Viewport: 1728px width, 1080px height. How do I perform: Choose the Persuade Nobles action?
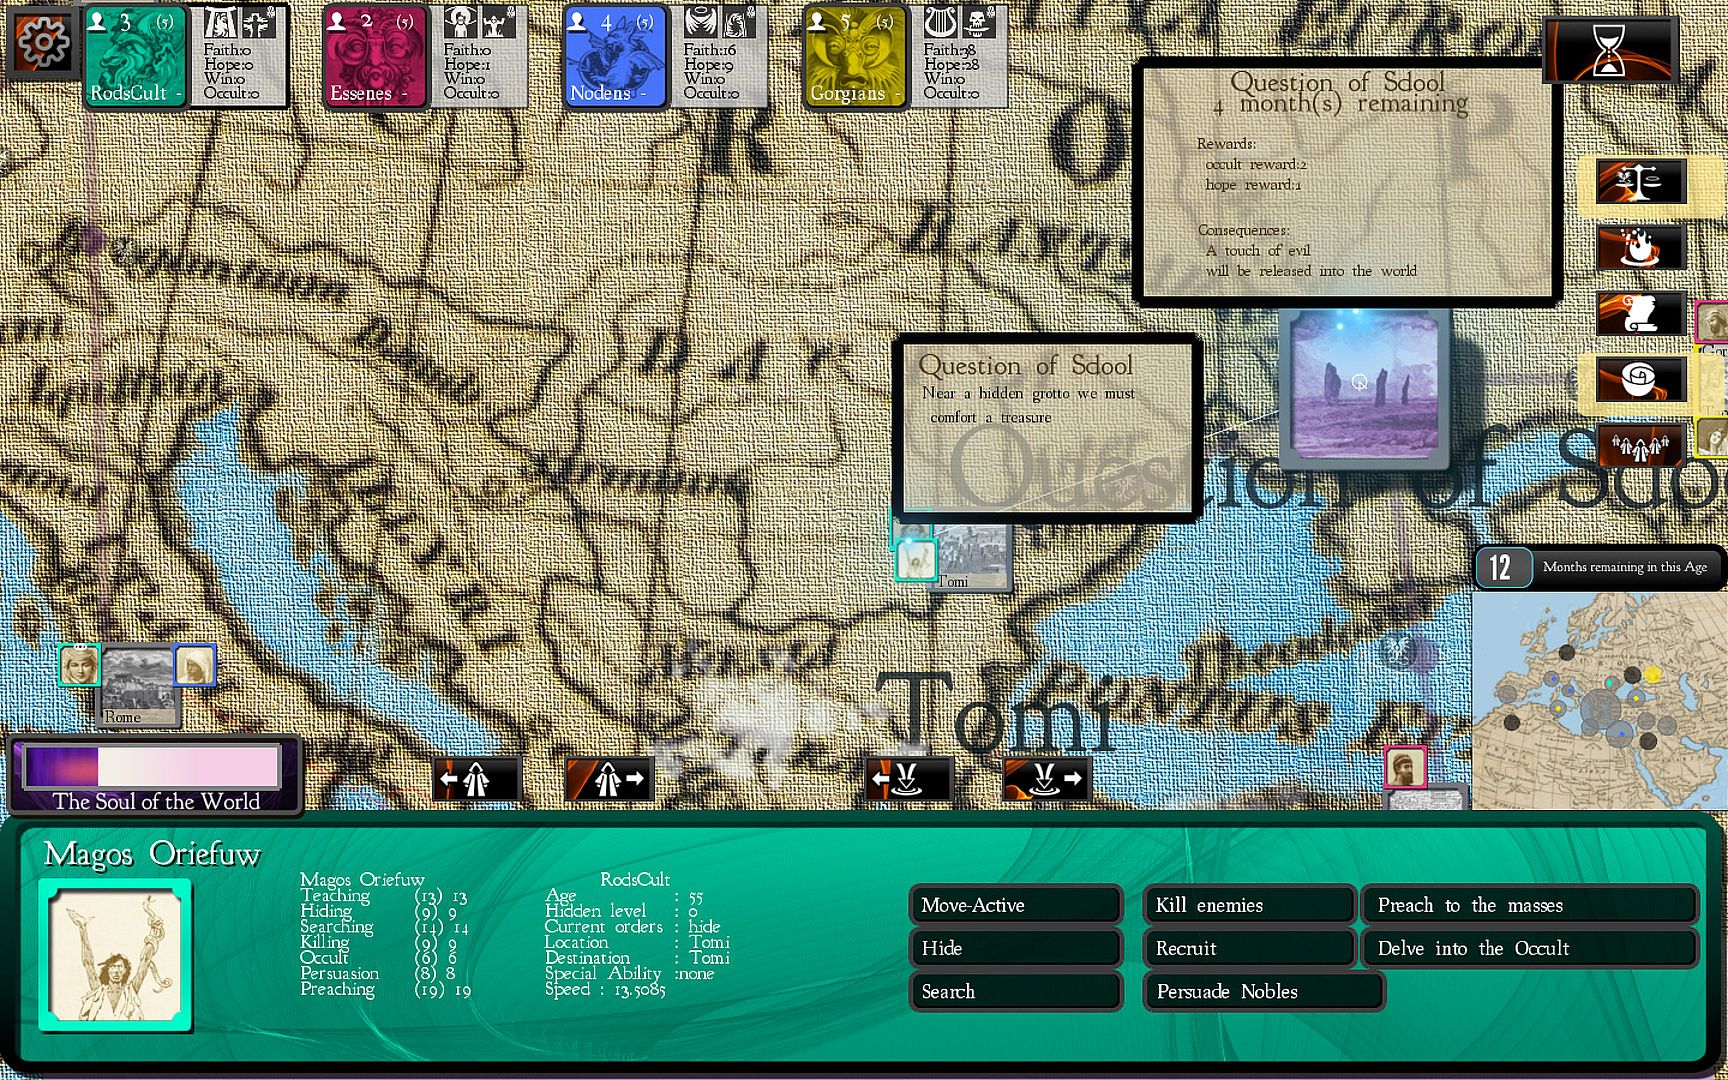point(1263,991)
